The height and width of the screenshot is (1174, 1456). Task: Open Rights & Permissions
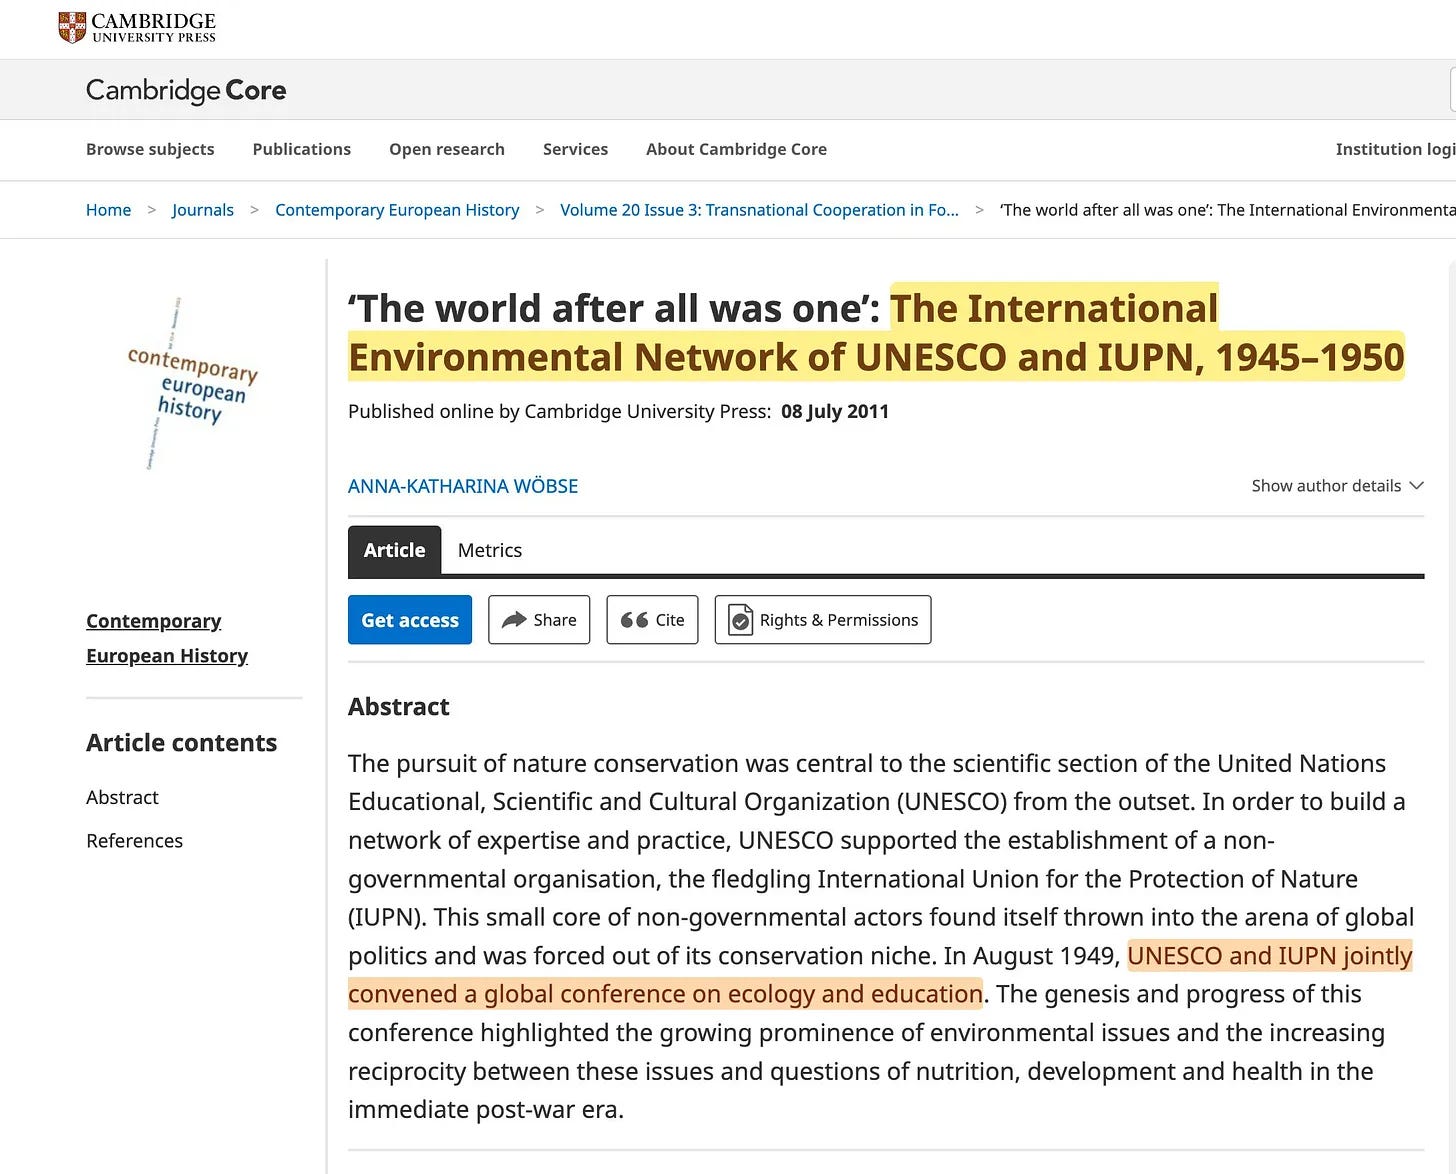click(823, 620)
